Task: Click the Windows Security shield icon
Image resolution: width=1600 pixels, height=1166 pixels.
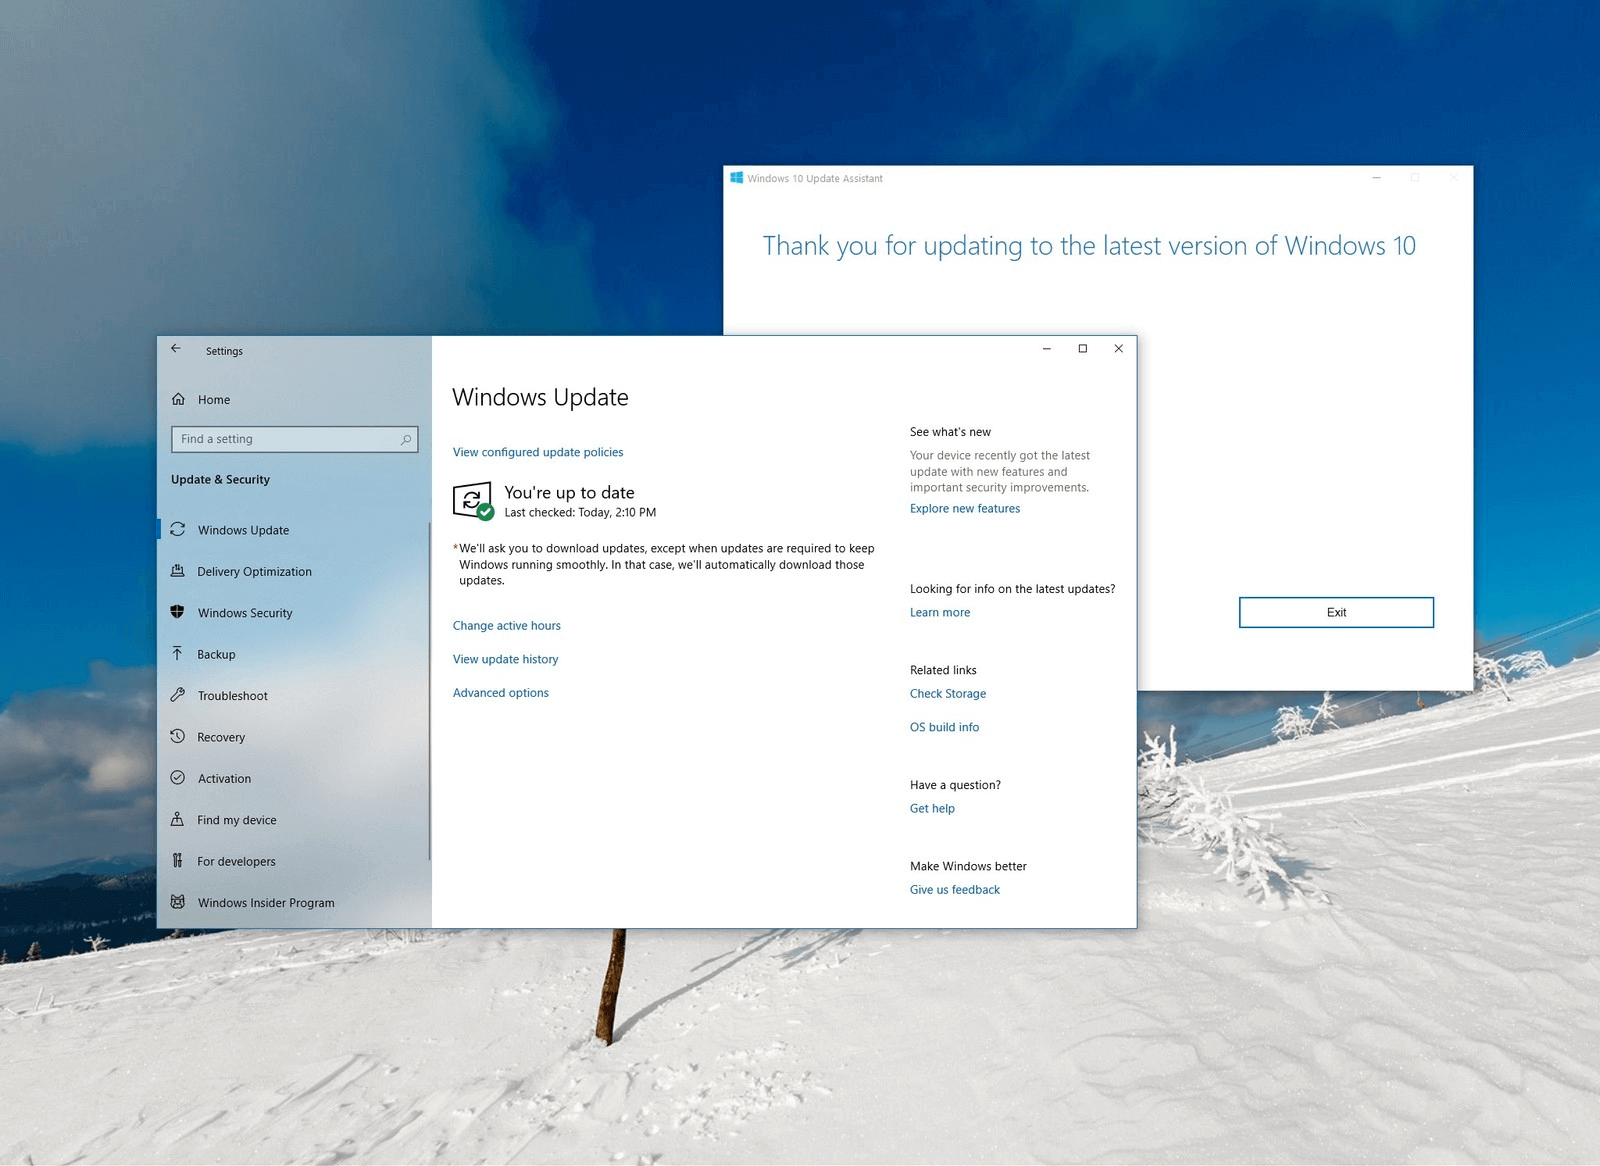Action: pyautogui.click(x=178, y=612)
